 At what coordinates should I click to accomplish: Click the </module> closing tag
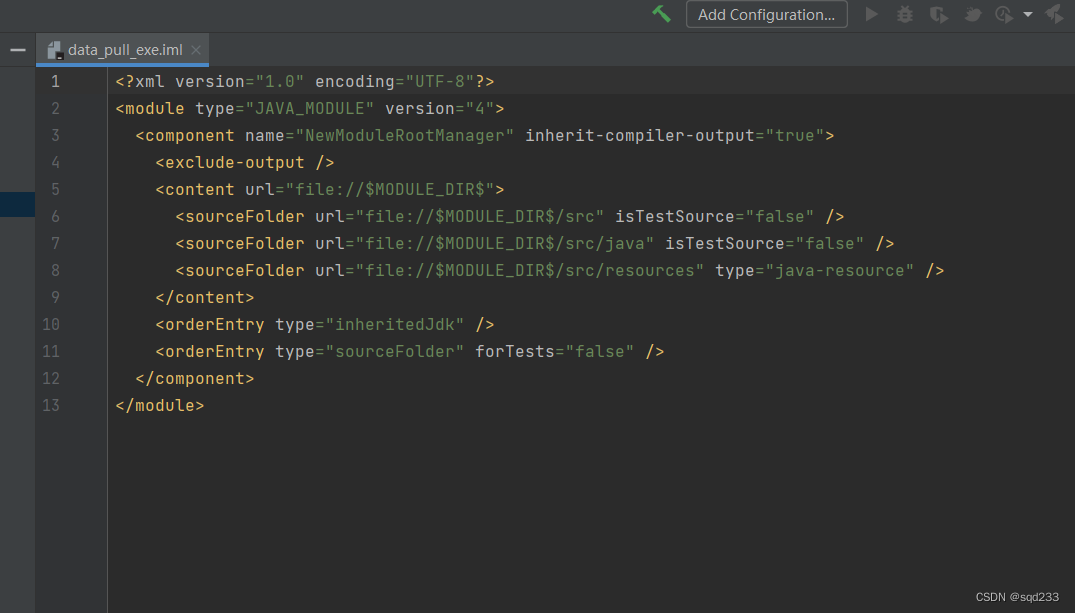click(160, 405)
